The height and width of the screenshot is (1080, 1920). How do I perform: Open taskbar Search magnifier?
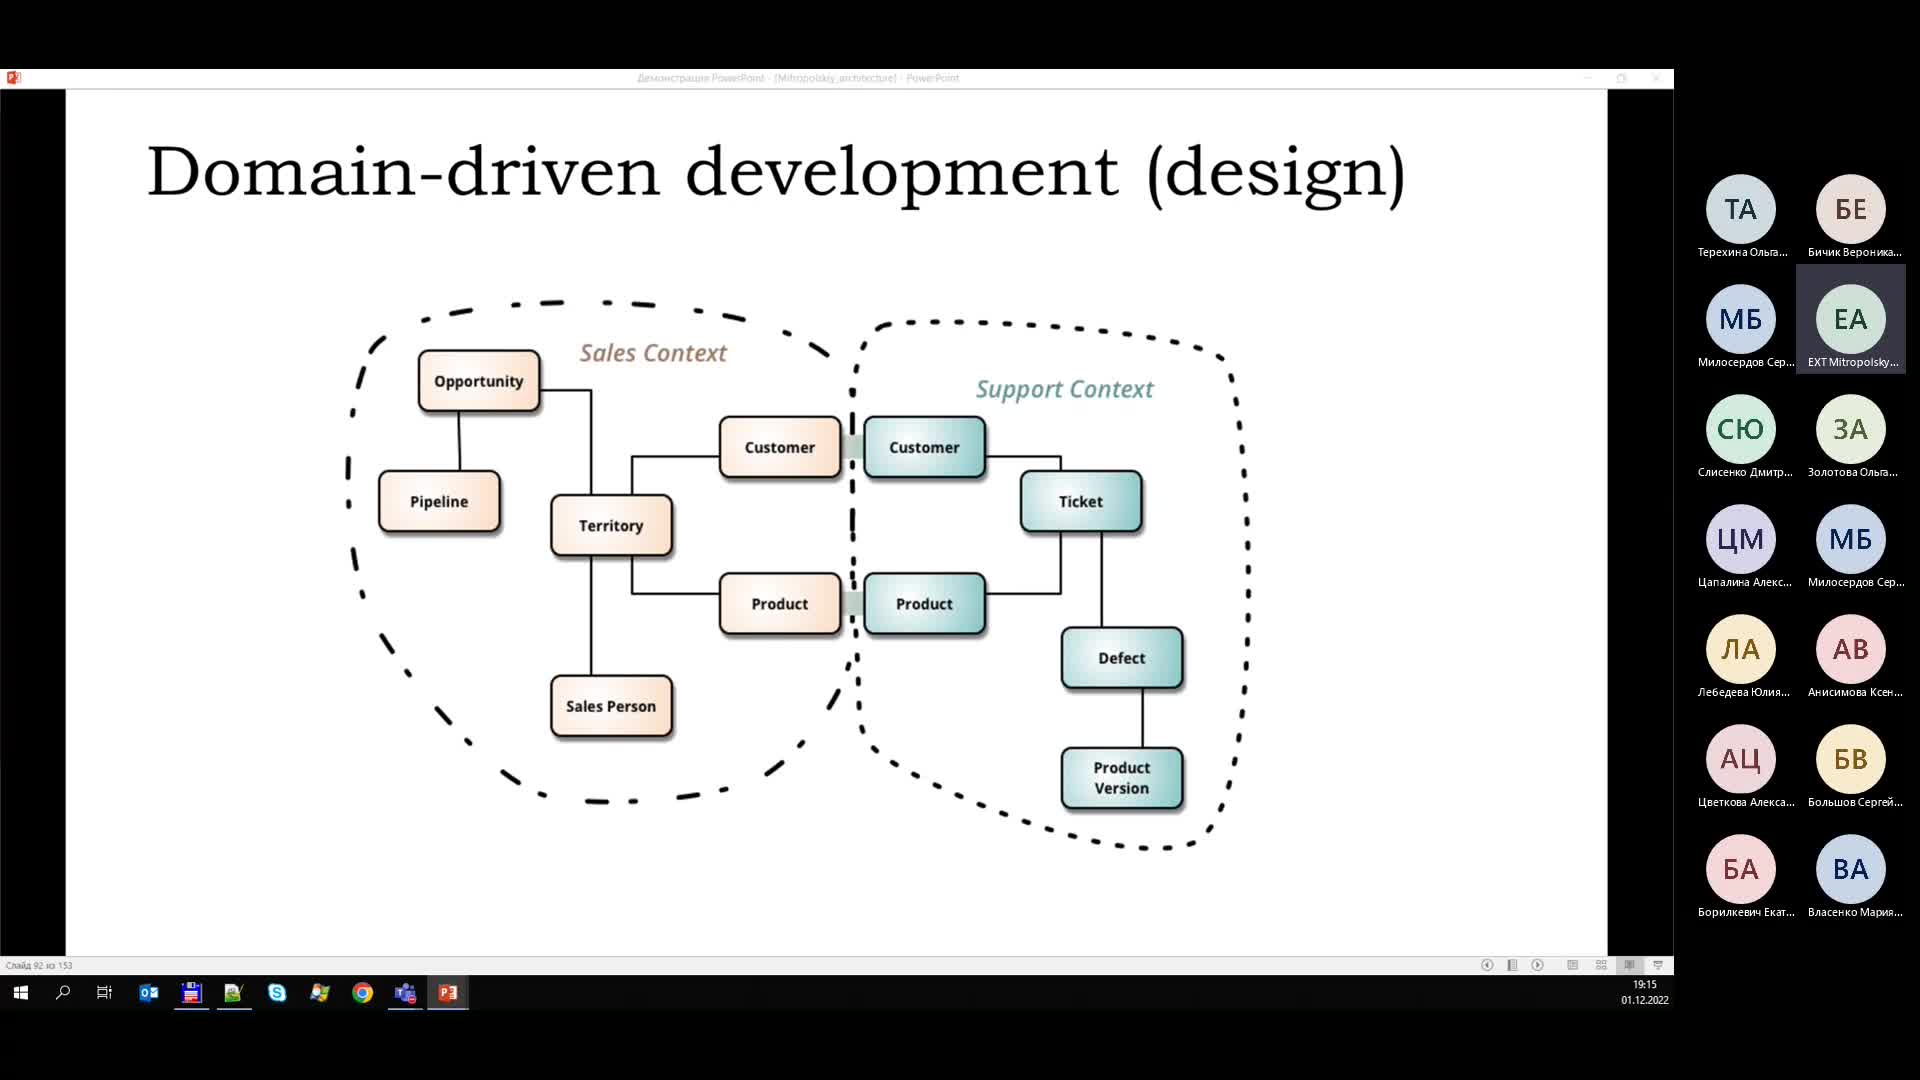click(63, 993)
